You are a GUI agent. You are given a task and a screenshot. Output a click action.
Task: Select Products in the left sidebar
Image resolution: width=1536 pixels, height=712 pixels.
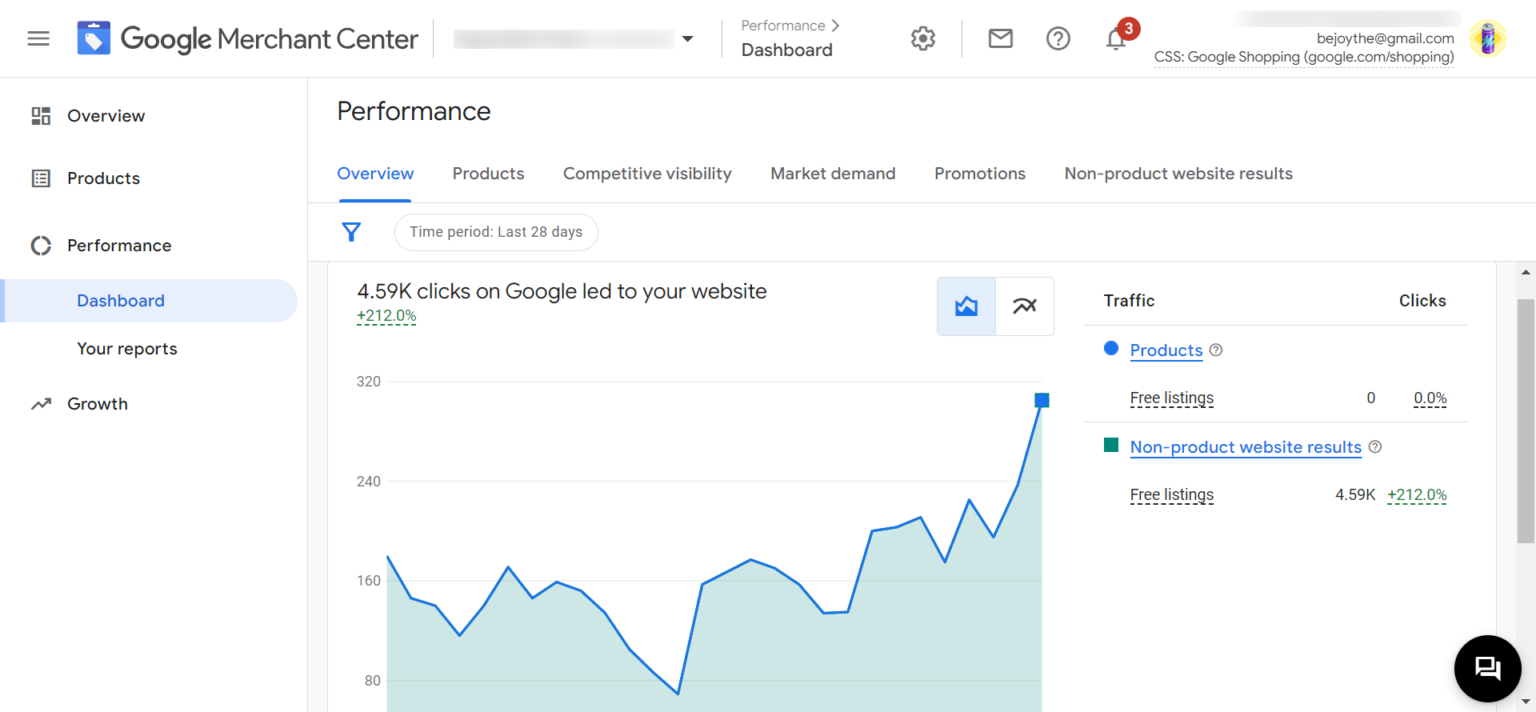pyautogui.click(x=103, y=178)
